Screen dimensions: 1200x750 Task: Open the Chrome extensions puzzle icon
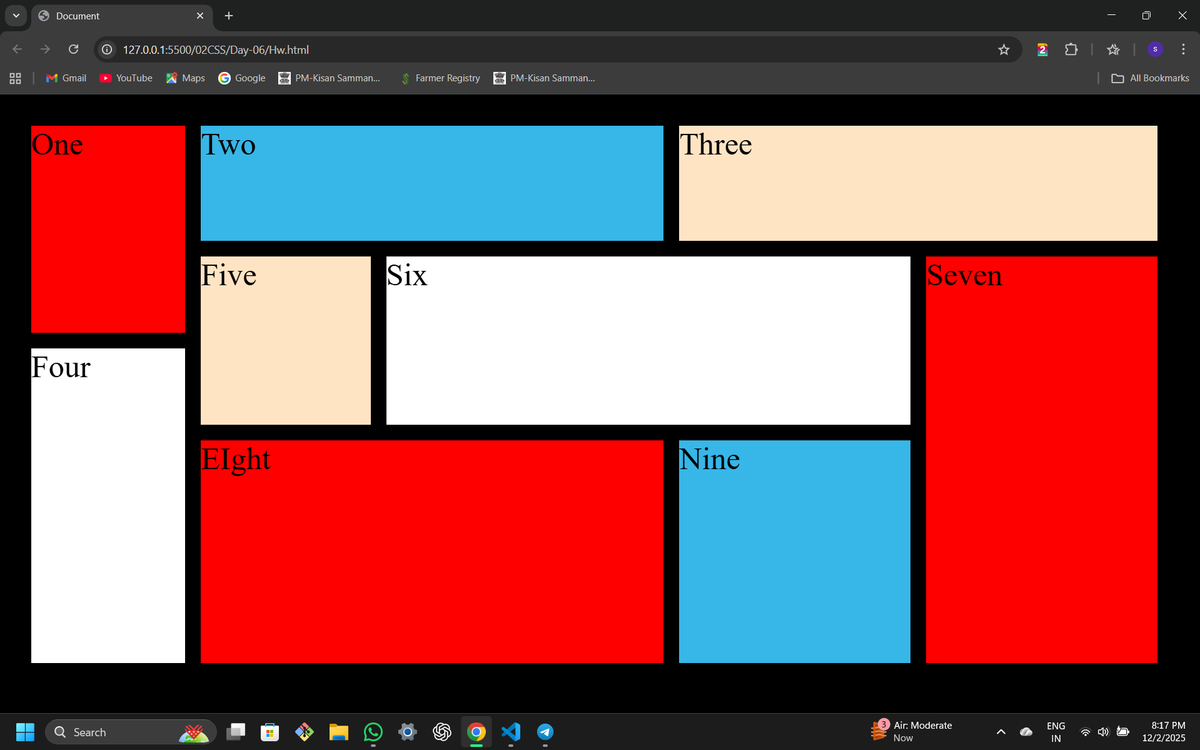tap(1071, 49)
